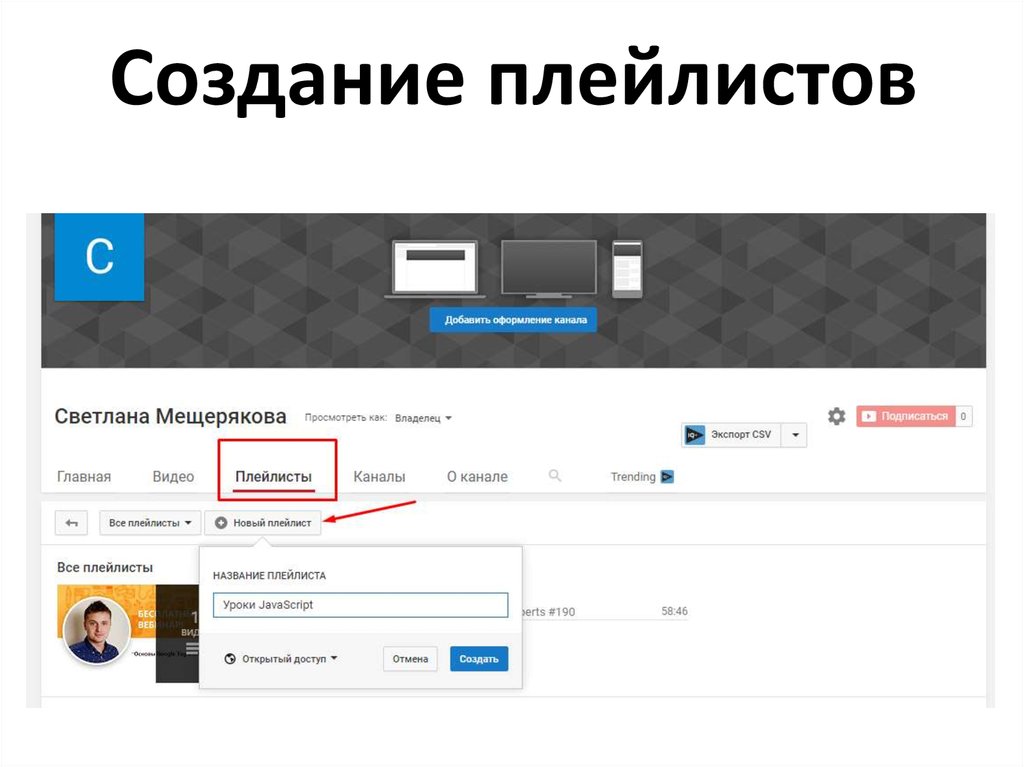1024x767 pixels.
Task: Open the playlist thumbnail with man's photo
Action: pyautogui.click(x=128, y=633)
